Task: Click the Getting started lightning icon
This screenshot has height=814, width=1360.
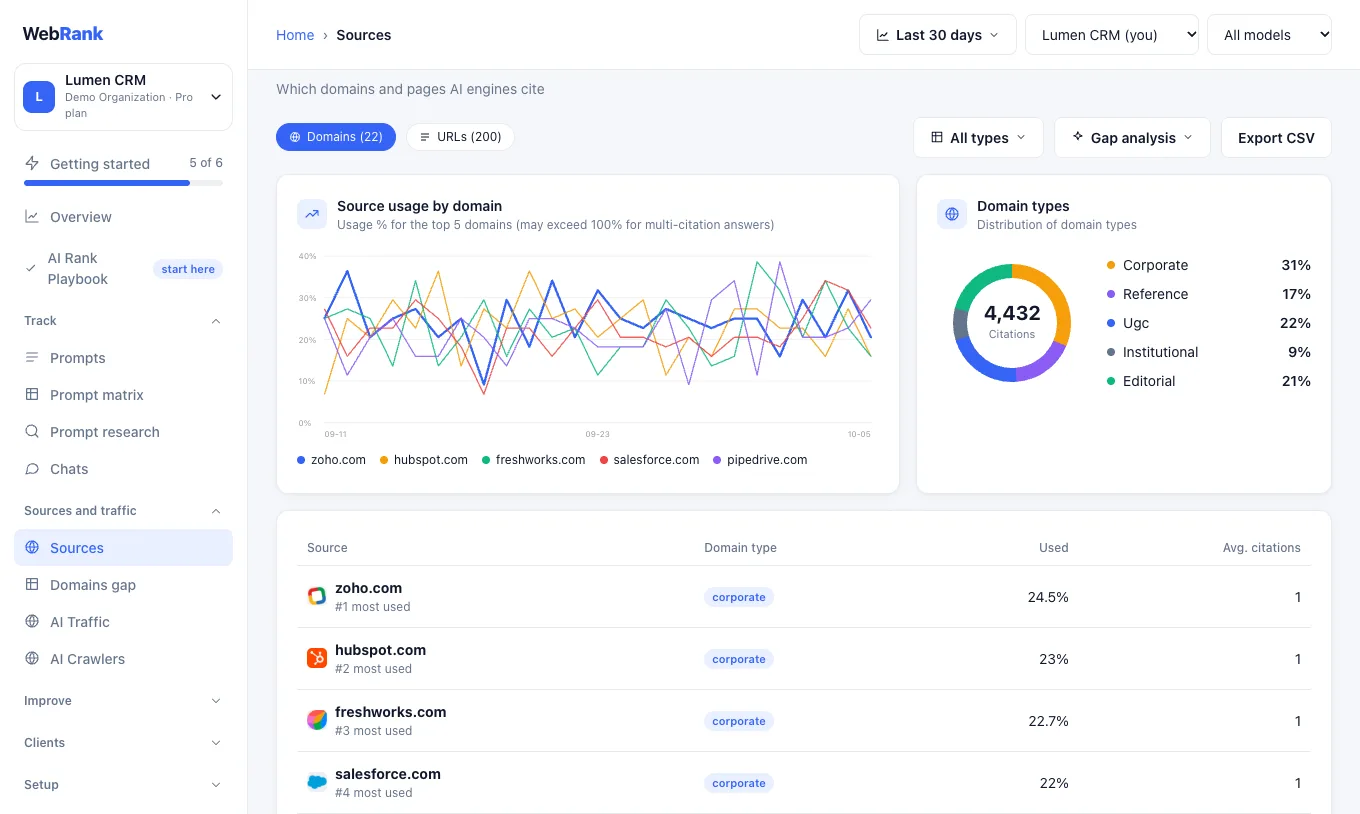Action: click(x=32, y=163)
